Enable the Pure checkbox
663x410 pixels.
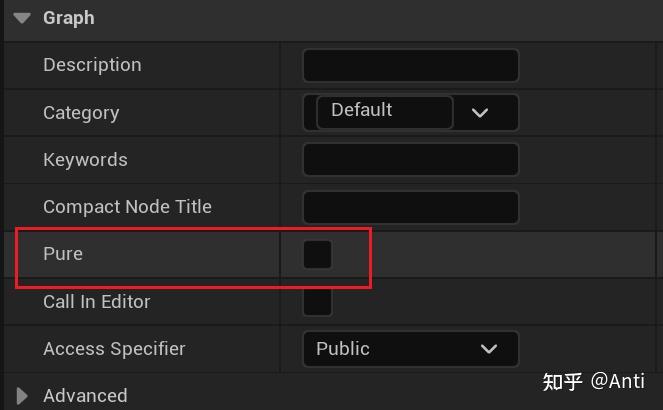317,254
